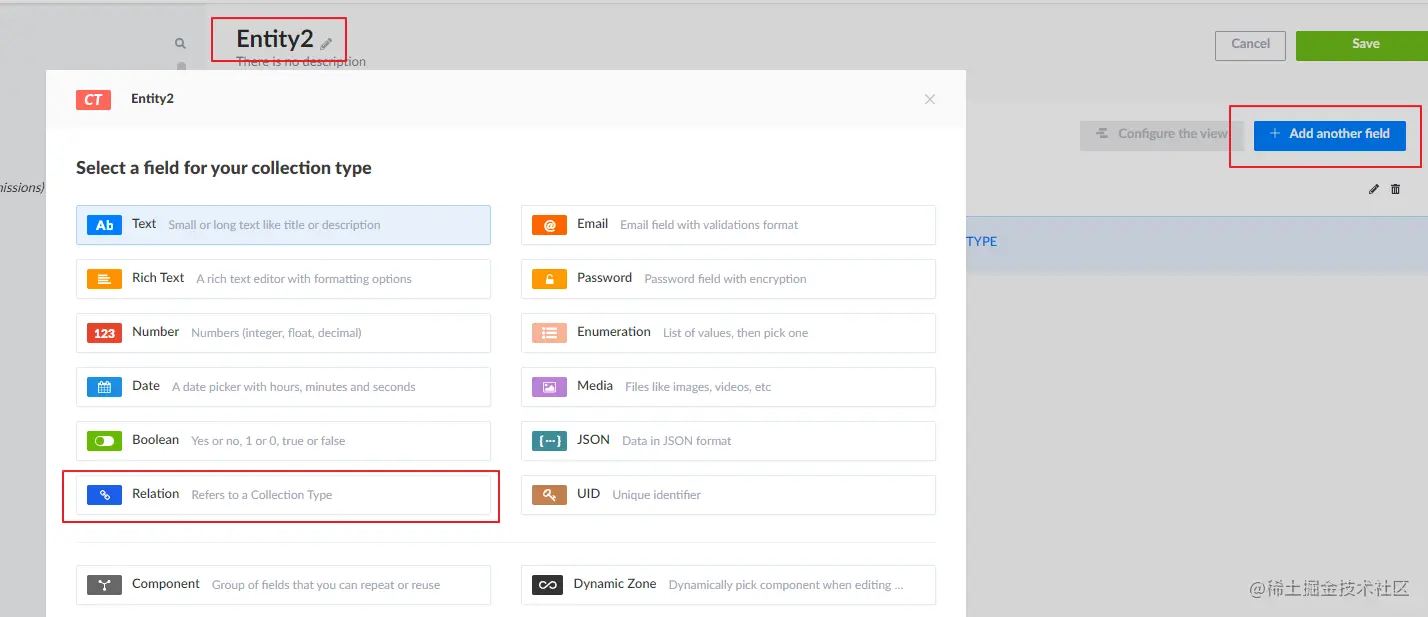Select the Text field icon
The height and width of the screenshot is (617, 1428).
pos(104,225)
